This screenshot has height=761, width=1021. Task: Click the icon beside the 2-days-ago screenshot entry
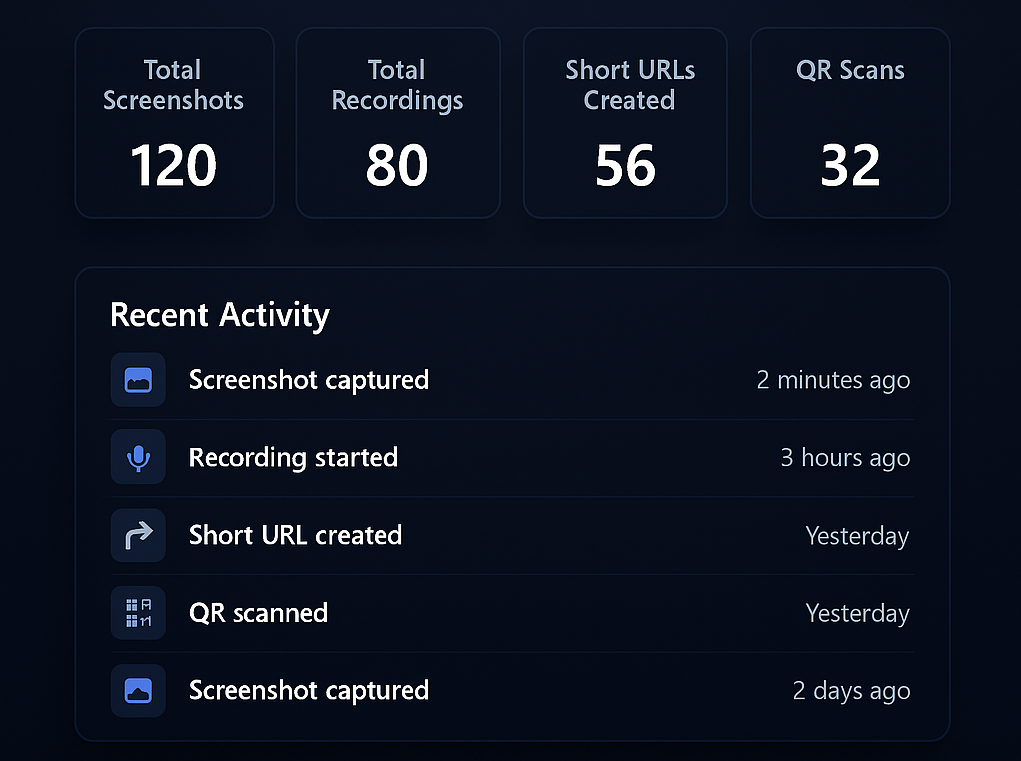point(138,690)
